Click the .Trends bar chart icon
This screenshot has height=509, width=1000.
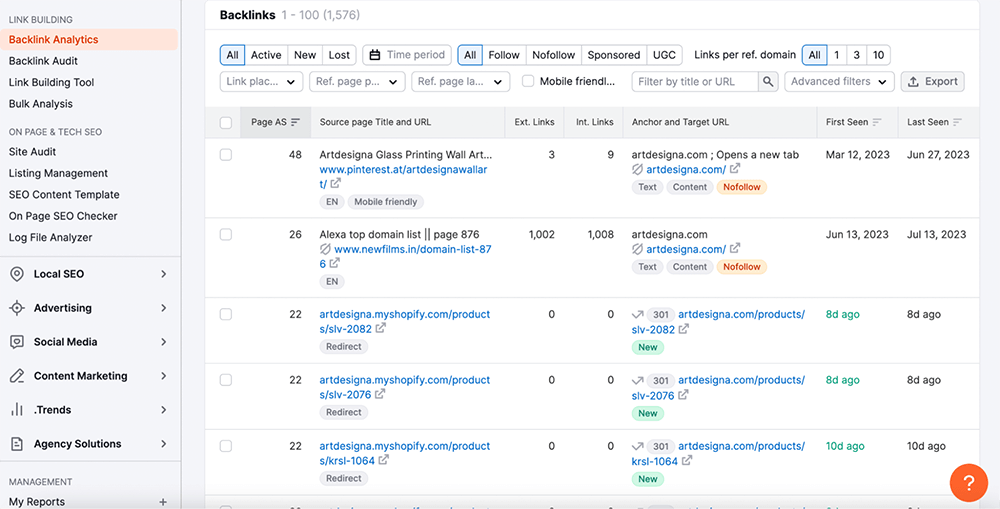(17, 409)
